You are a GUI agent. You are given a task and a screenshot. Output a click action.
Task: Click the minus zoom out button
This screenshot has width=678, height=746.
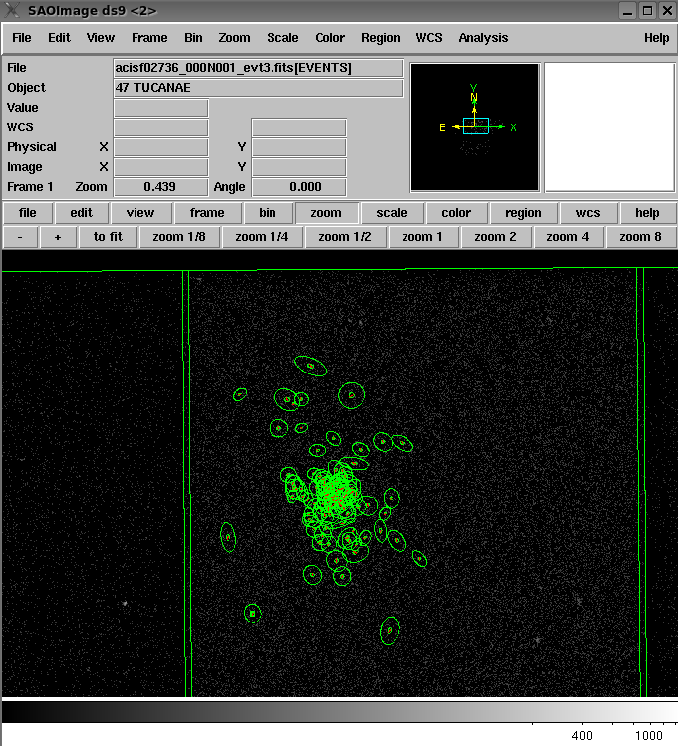click(x=21, y=237)
